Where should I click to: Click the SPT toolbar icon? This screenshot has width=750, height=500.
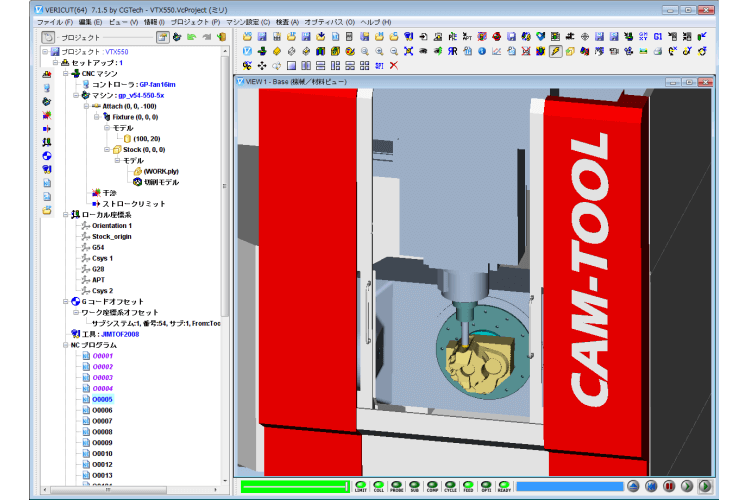[379, 66]
